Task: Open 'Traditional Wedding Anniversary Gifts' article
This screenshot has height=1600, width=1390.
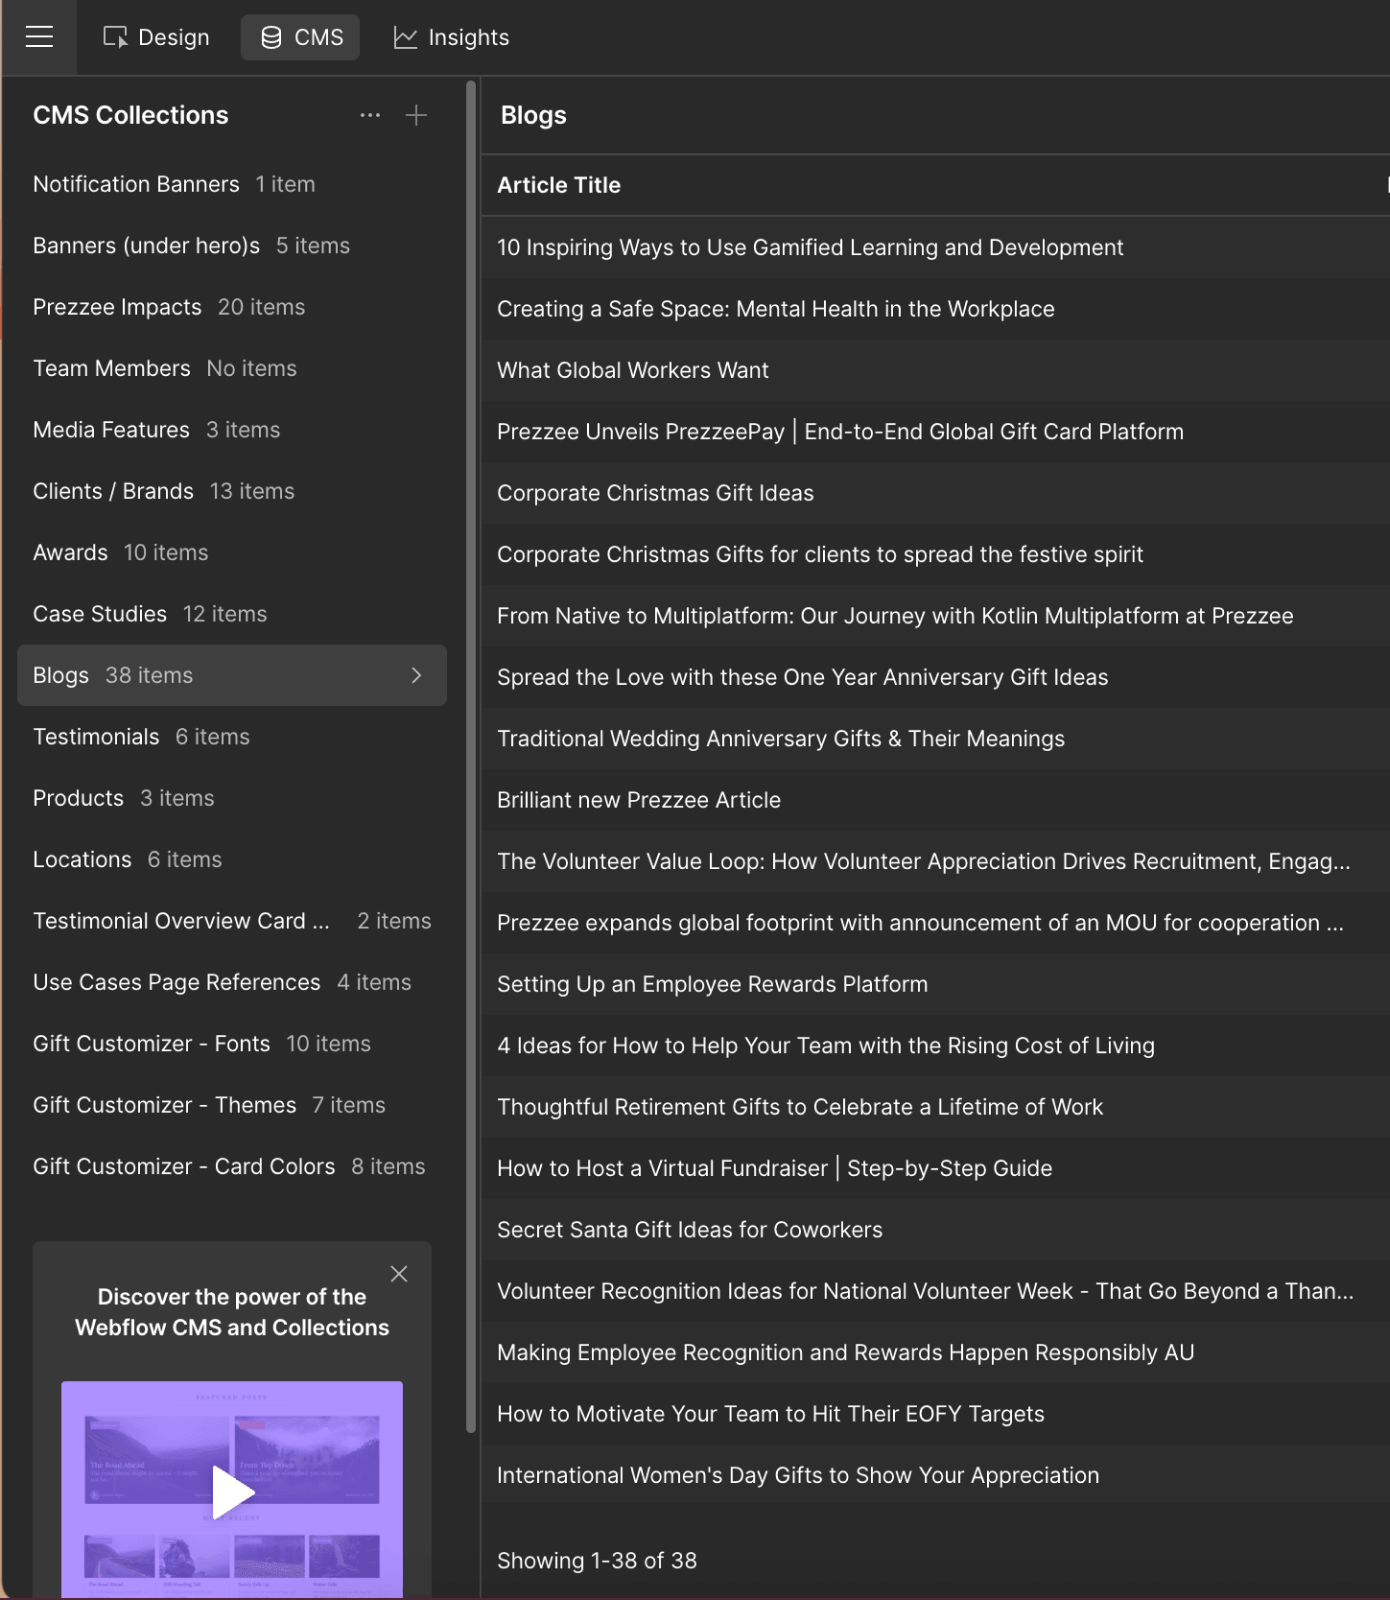Action: (936, 739)
